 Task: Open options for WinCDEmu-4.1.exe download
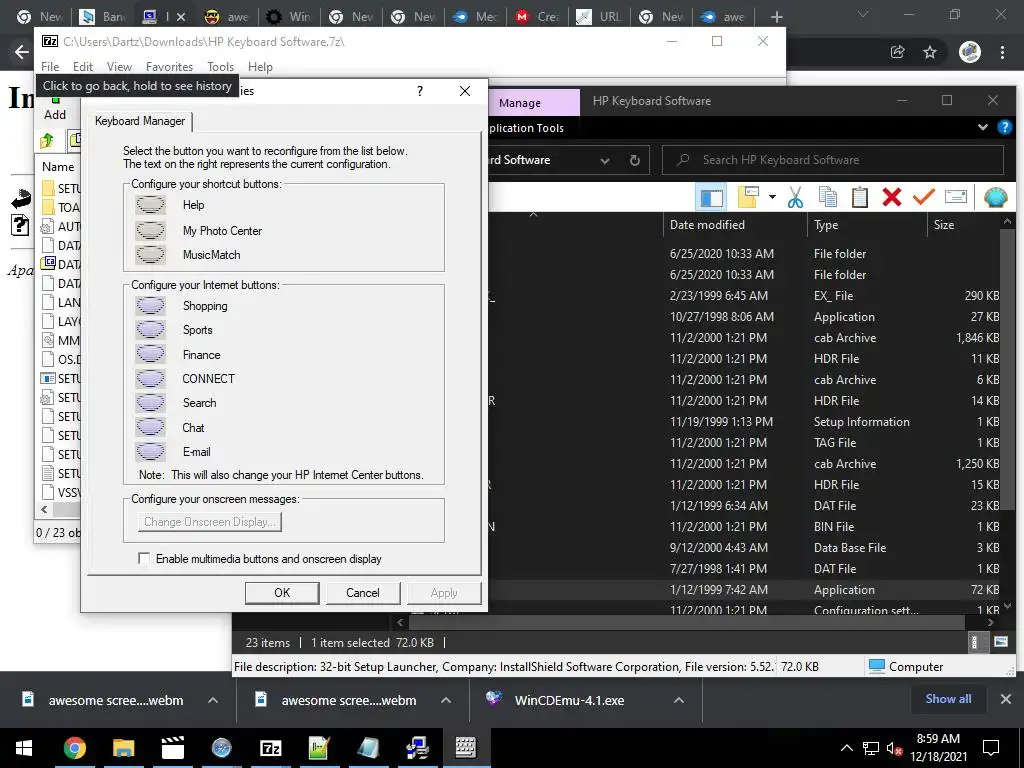tap(679, 700)
